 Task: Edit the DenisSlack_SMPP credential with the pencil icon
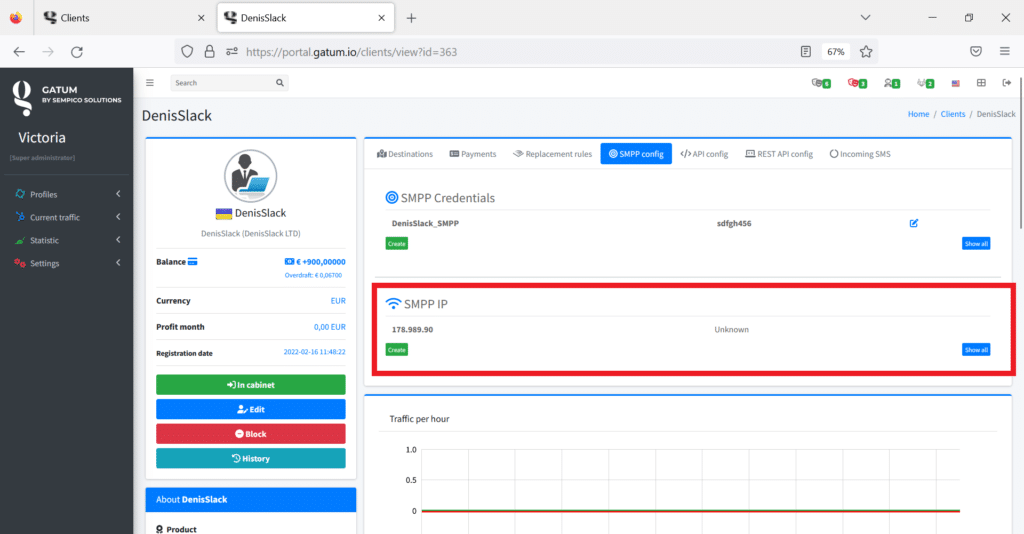(914, 223)
